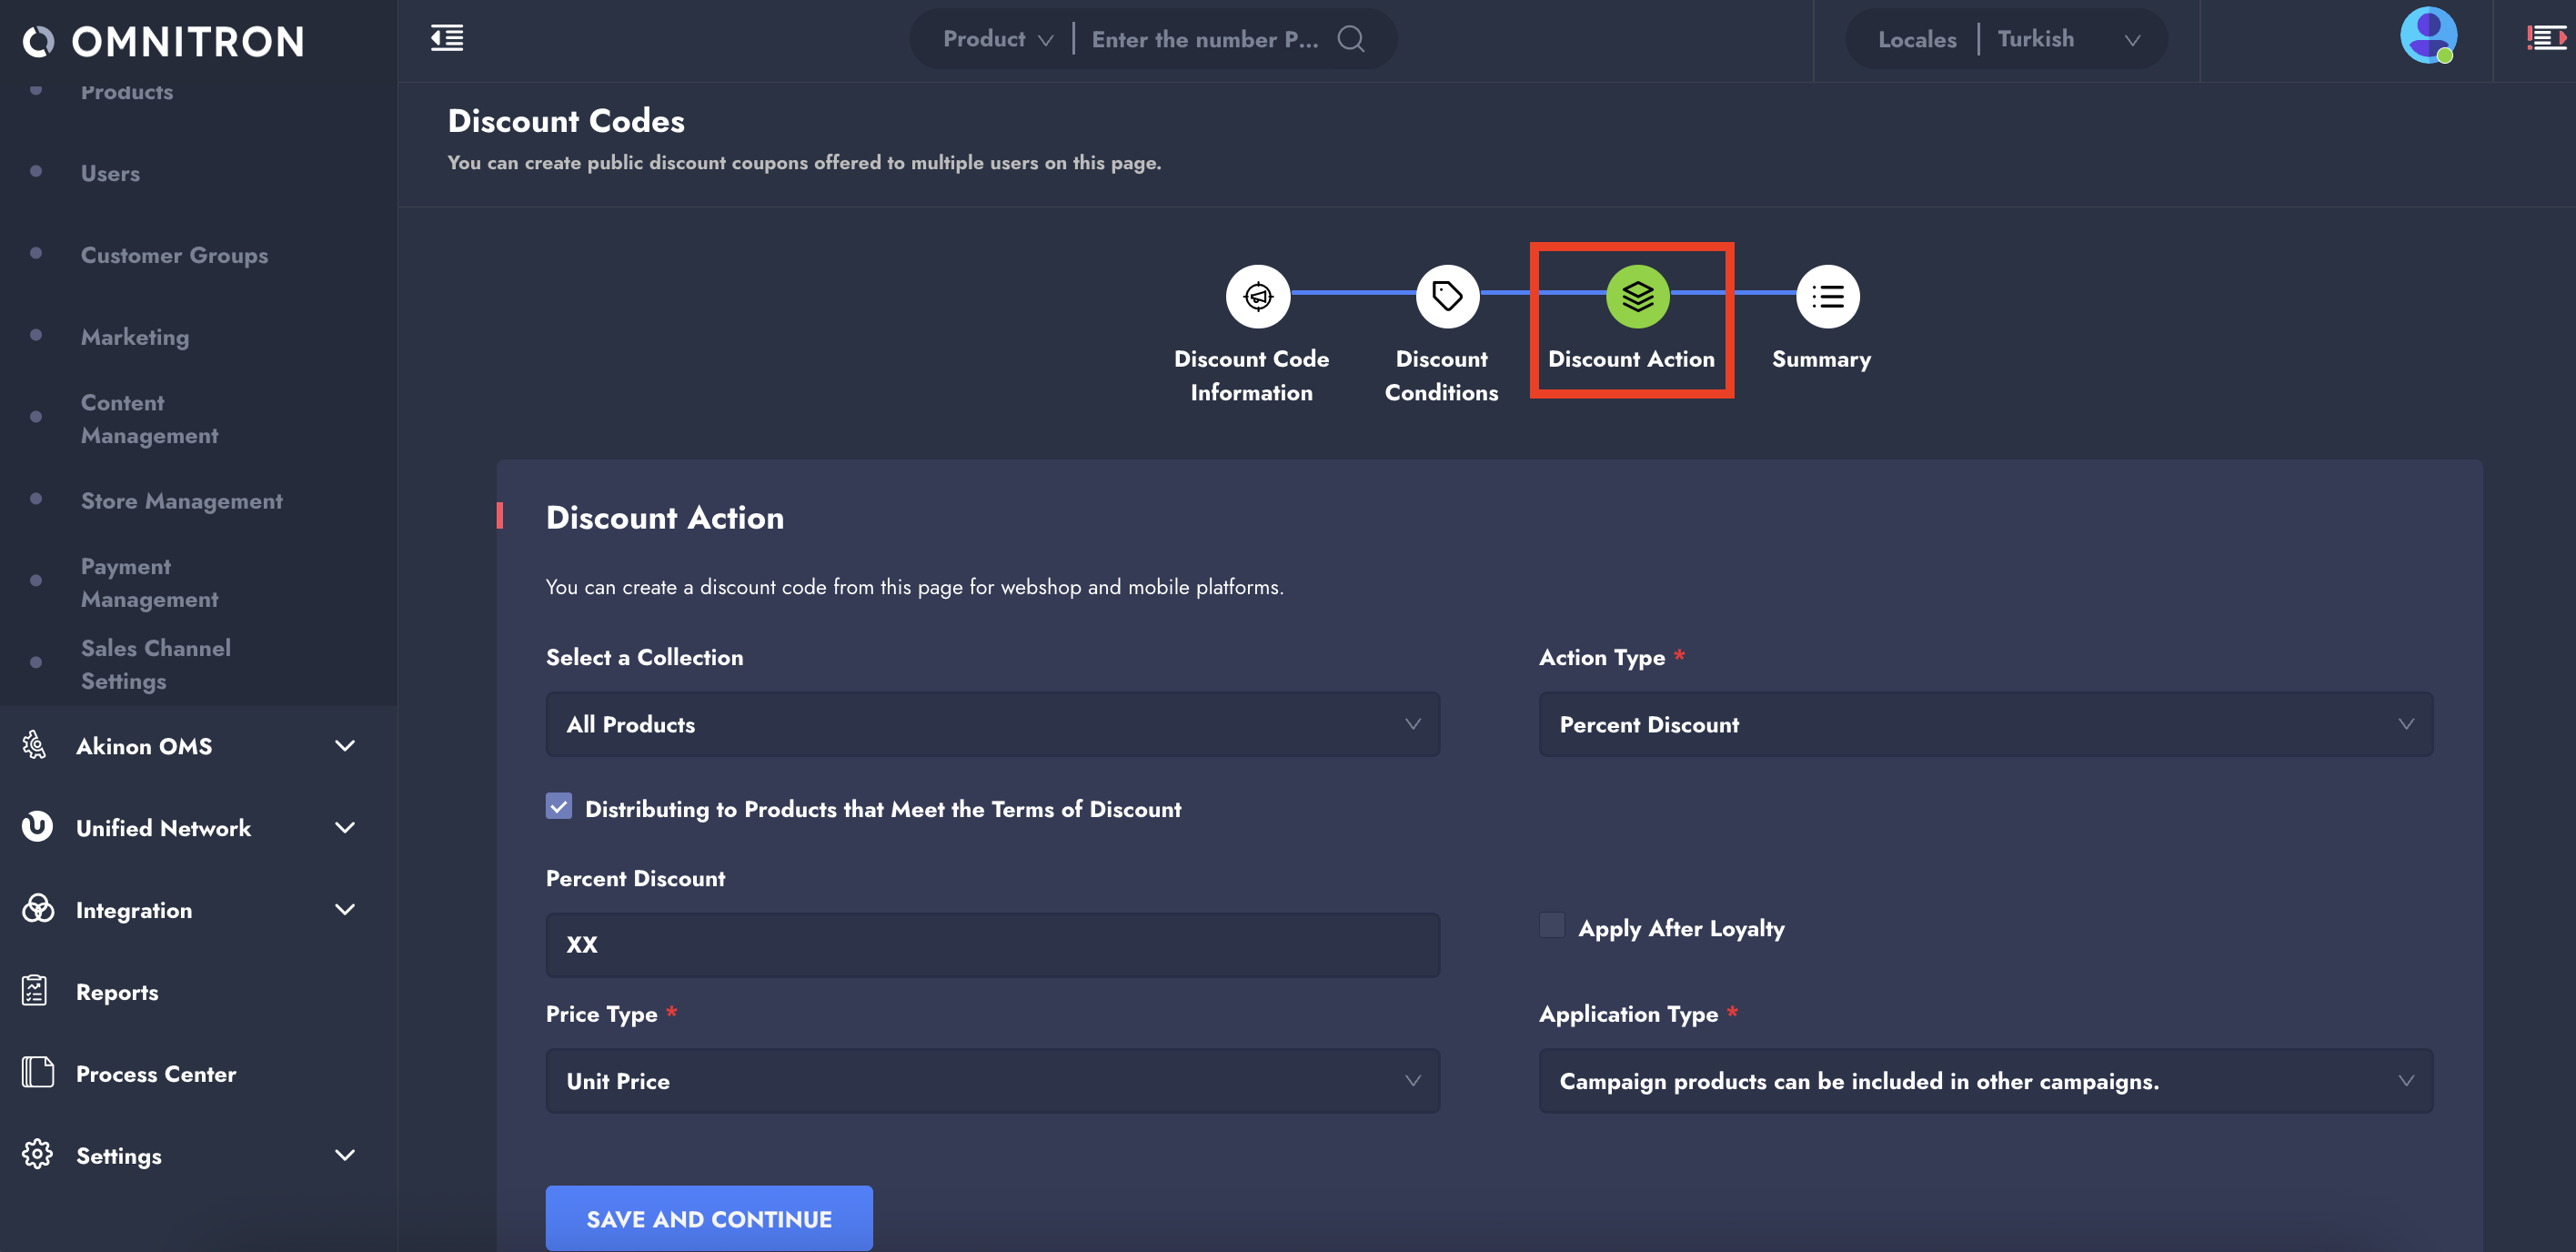Open the Select a Collection dropdown
This screenshot has width=2576, height=1252.
(992, 724)
